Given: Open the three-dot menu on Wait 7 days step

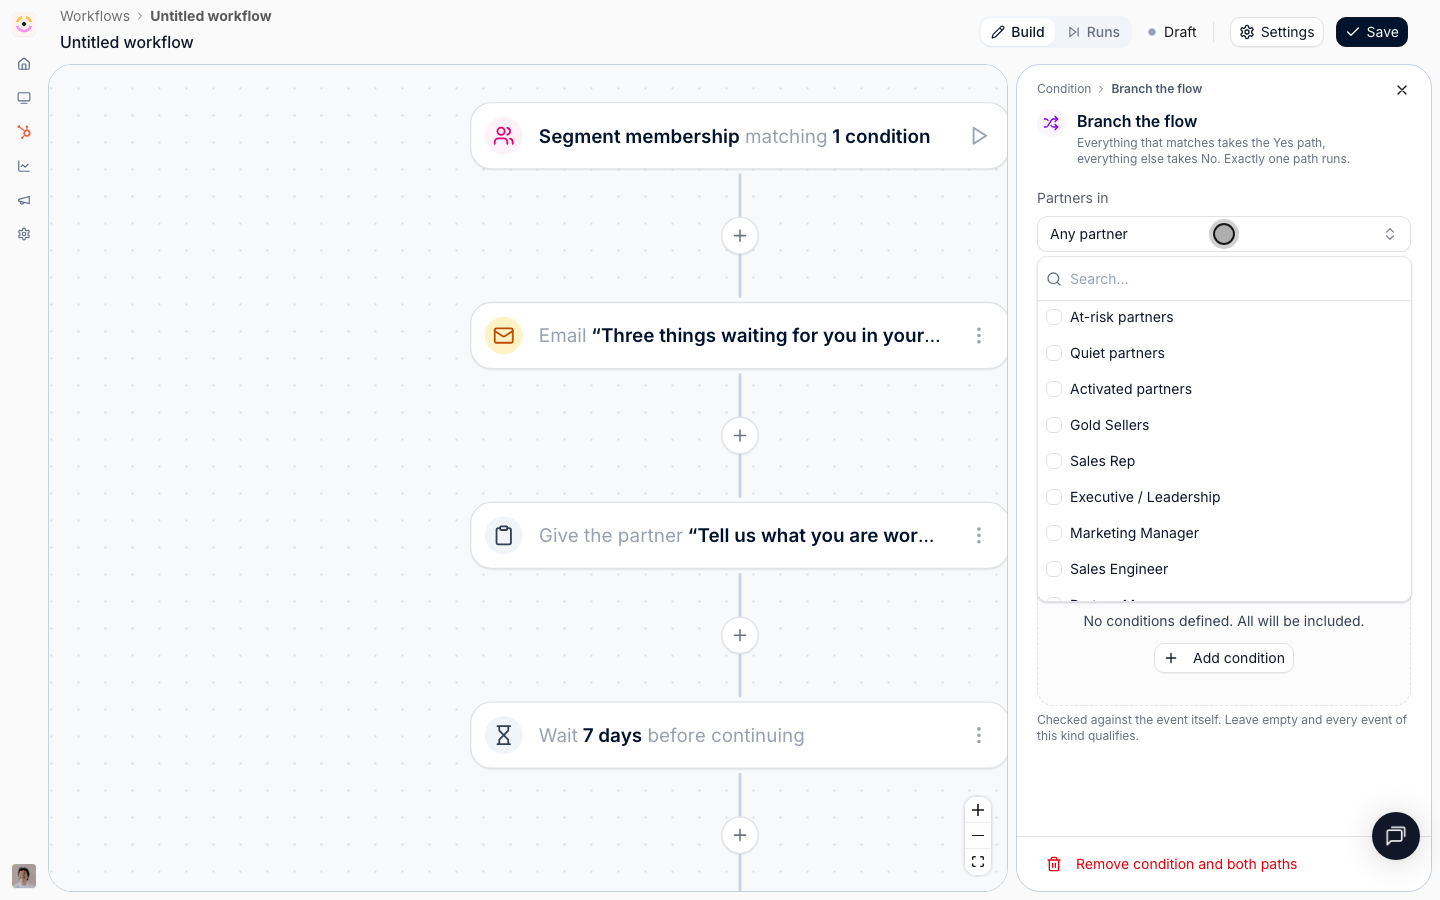Looking at the screenshot, I should [979, 736].
